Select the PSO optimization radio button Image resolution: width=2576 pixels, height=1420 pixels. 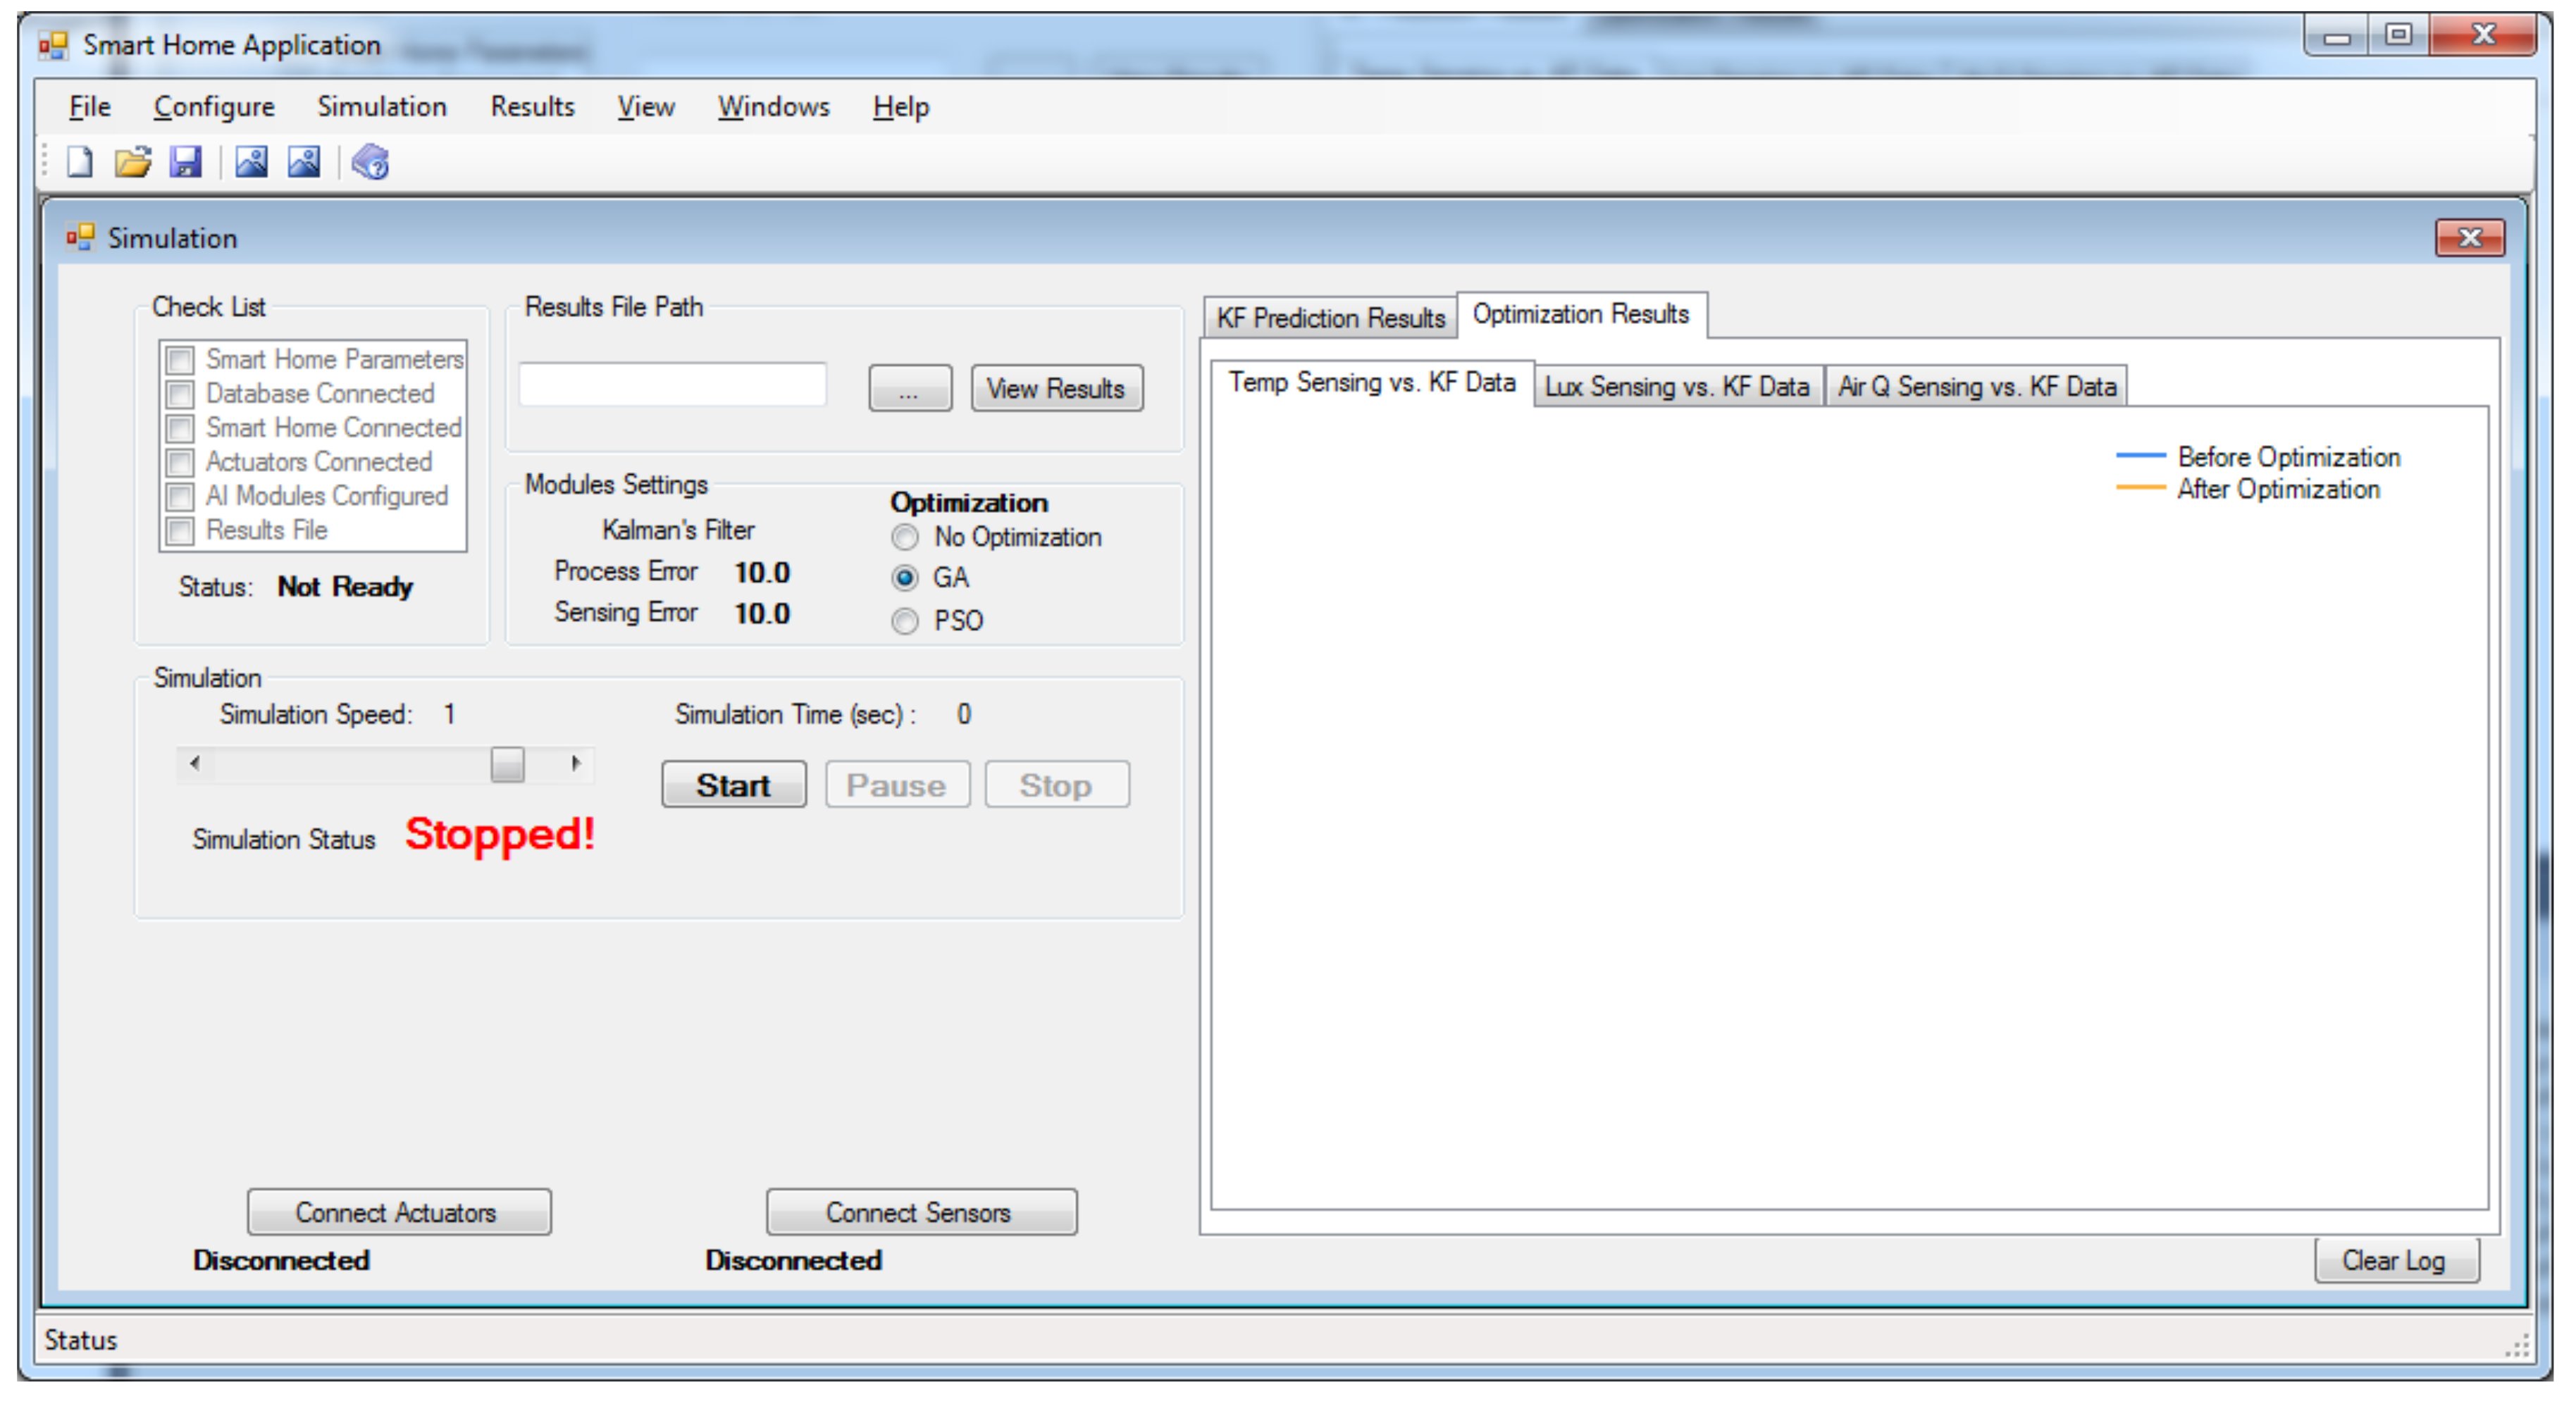click(x=905, y=621)
